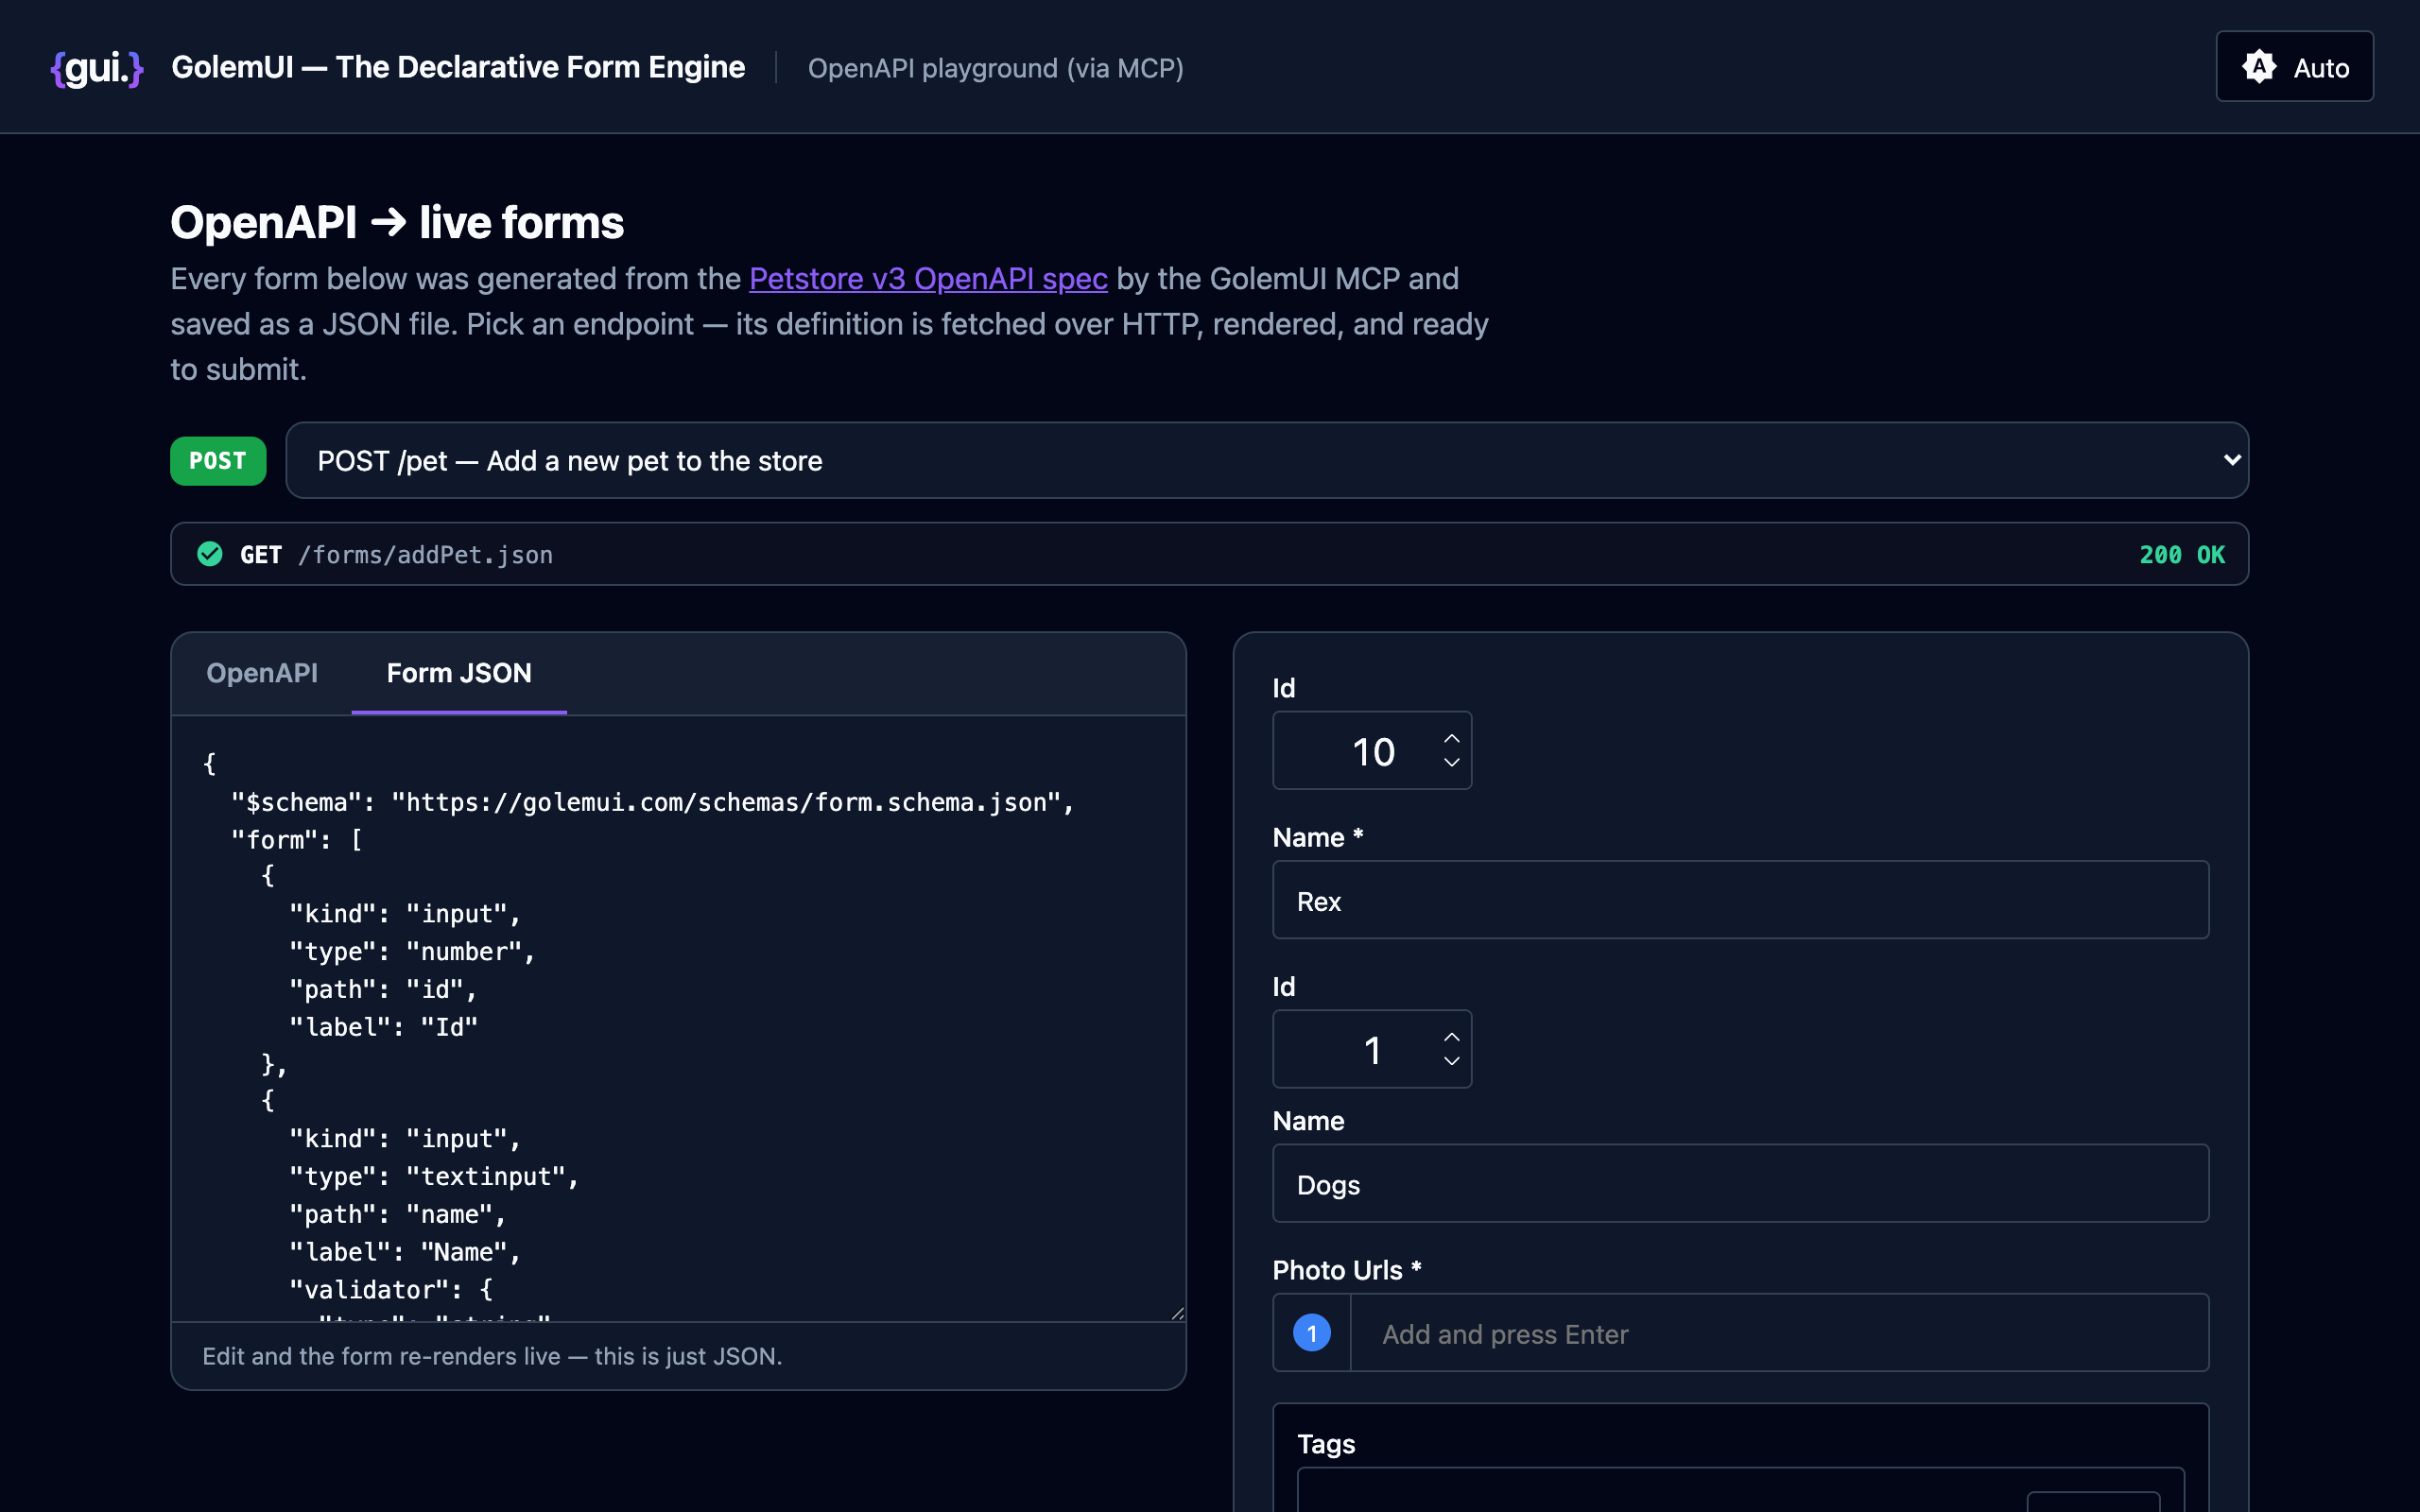Image resolution: width=2420 pixels, height=1512 pixels.
Task: Click the 200 OK status text
Action: (x=2182, y=555)
